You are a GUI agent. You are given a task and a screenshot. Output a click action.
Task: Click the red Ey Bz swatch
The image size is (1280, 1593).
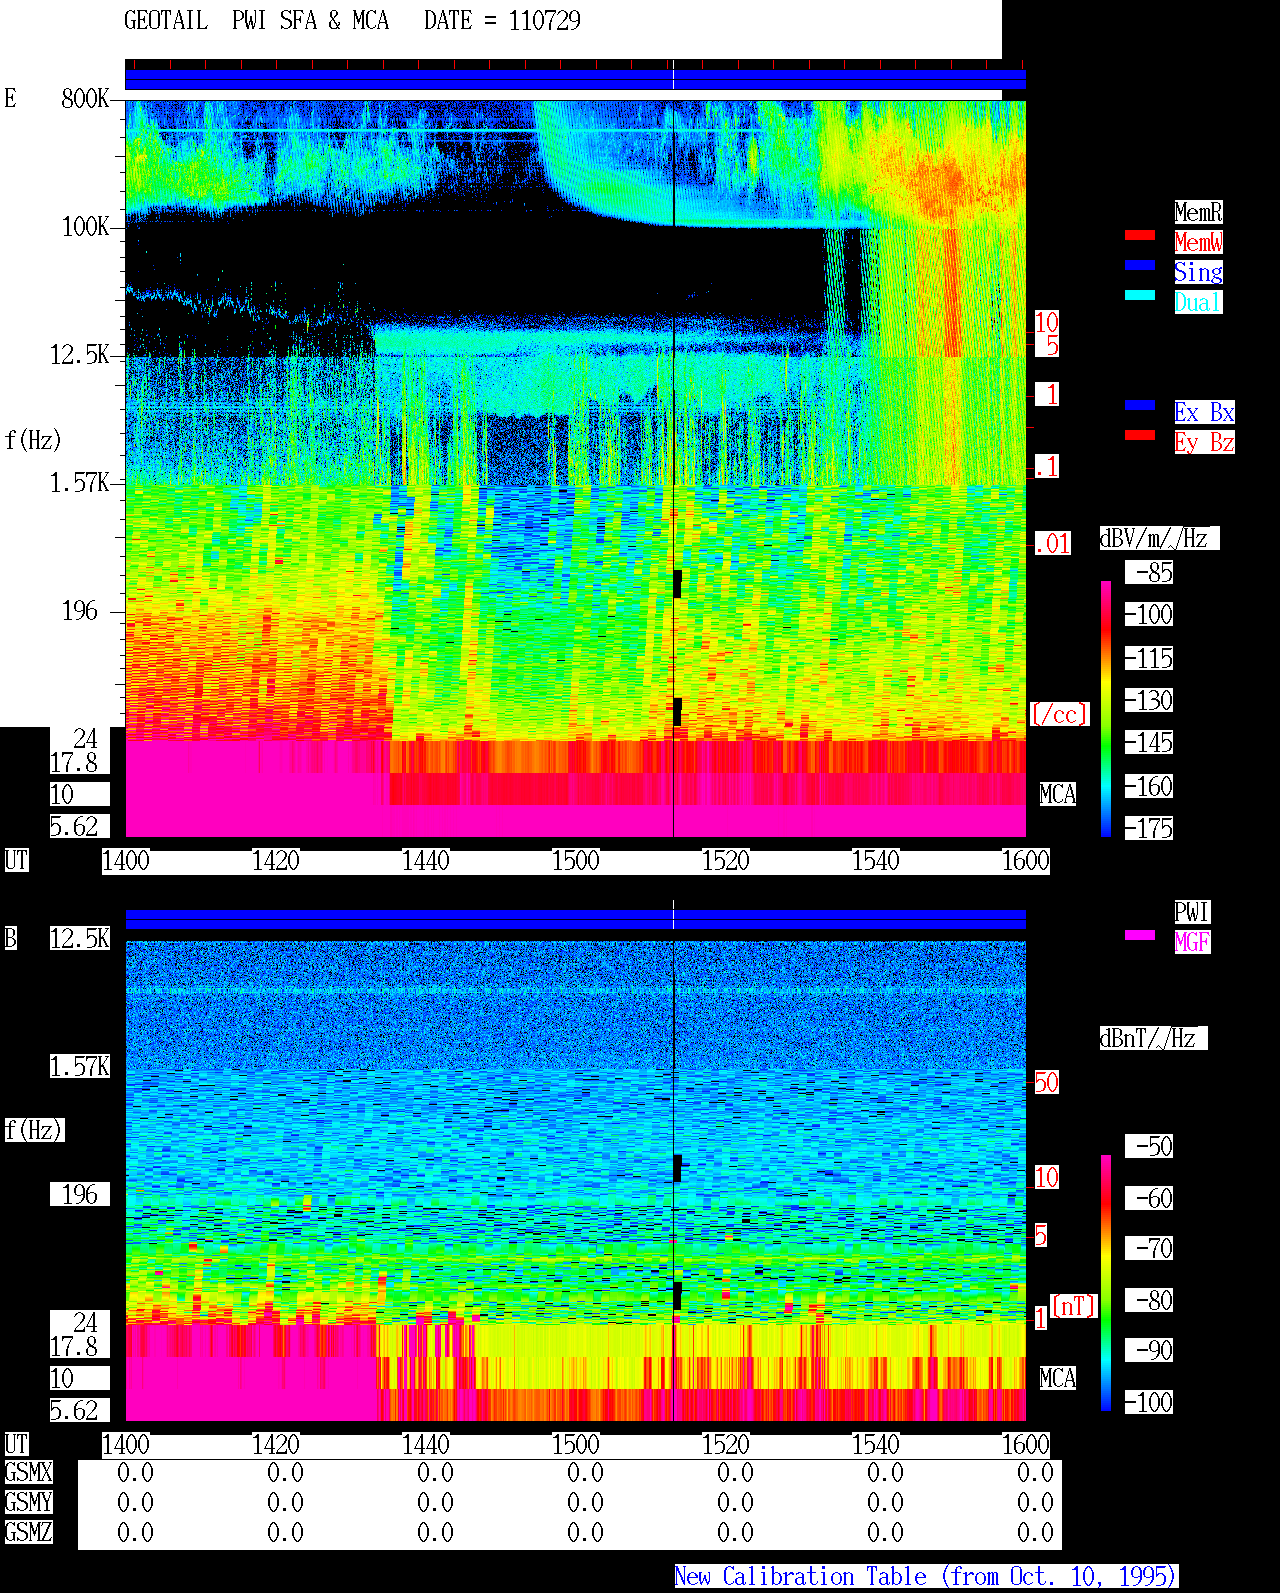point(1140,435)
